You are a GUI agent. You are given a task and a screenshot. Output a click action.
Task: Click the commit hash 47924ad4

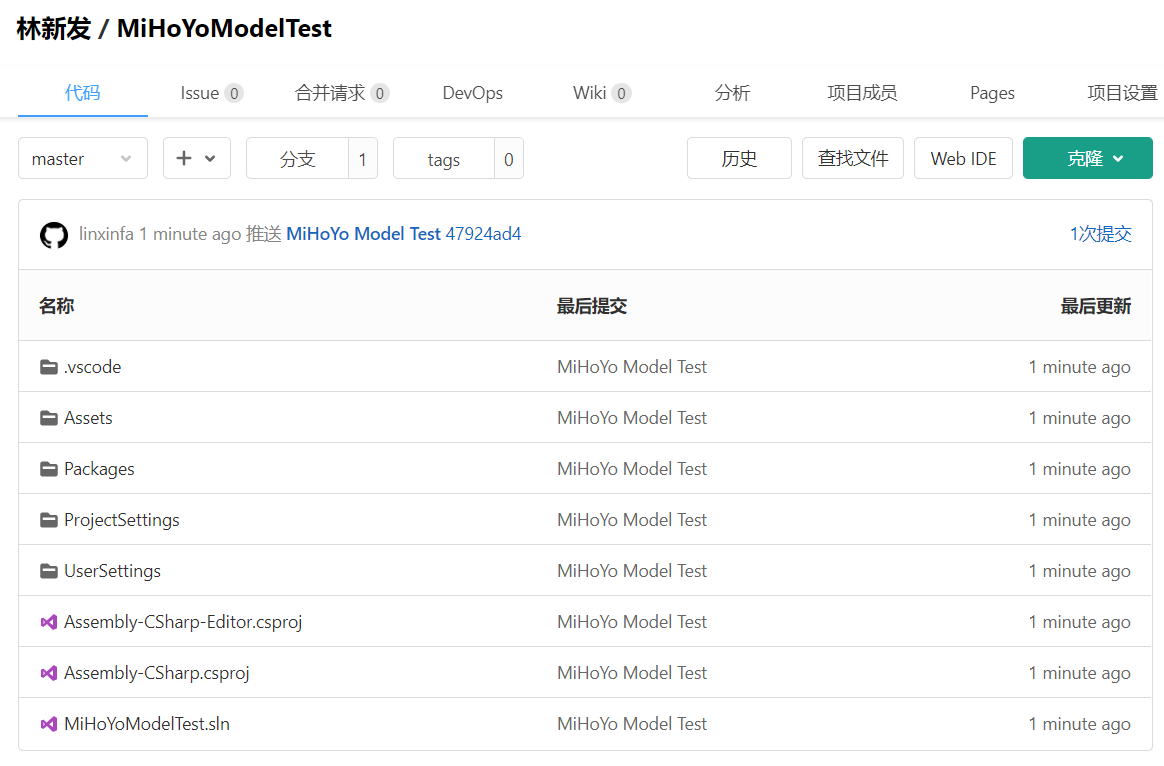pyautogui.click(x=483, y=234)
